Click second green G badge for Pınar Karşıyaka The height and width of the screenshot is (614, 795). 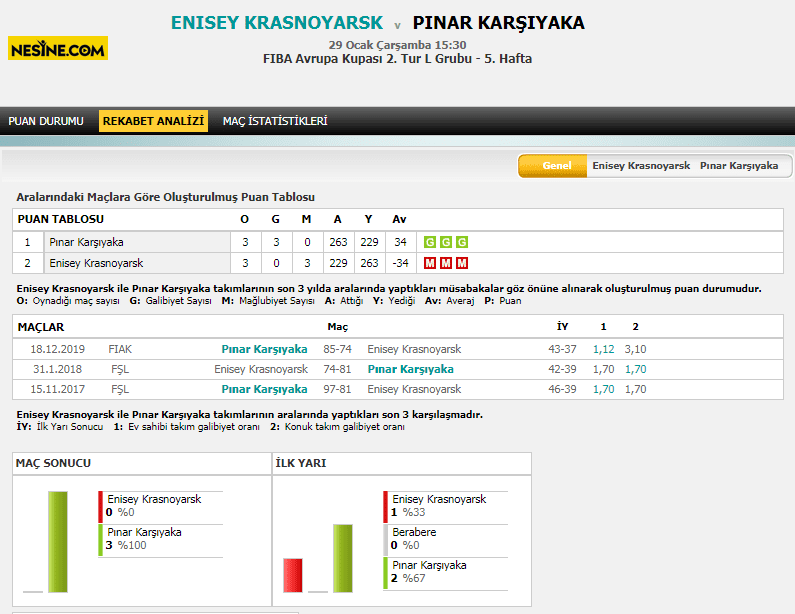point(446,242)
